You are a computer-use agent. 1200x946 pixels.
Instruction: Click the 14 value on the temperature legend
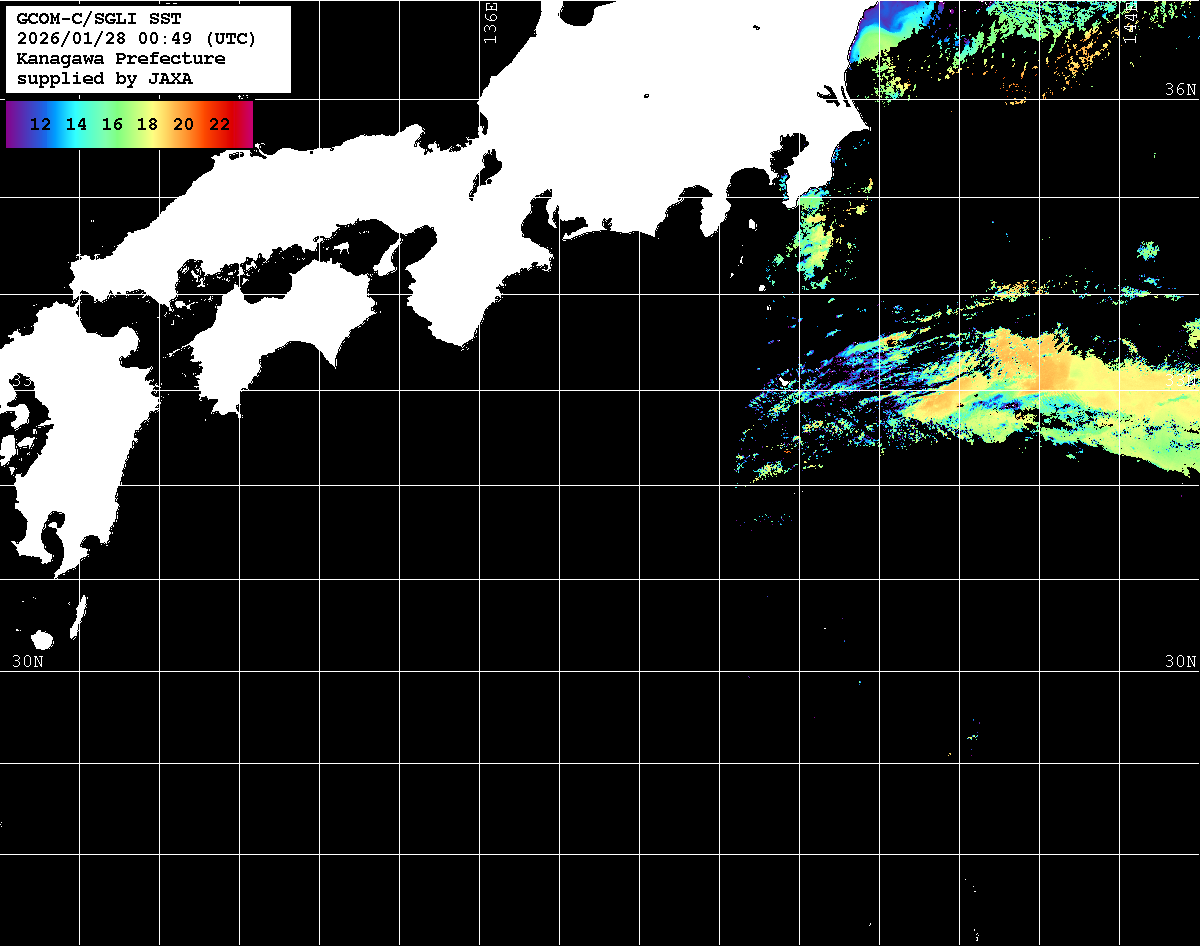point(76,125)
